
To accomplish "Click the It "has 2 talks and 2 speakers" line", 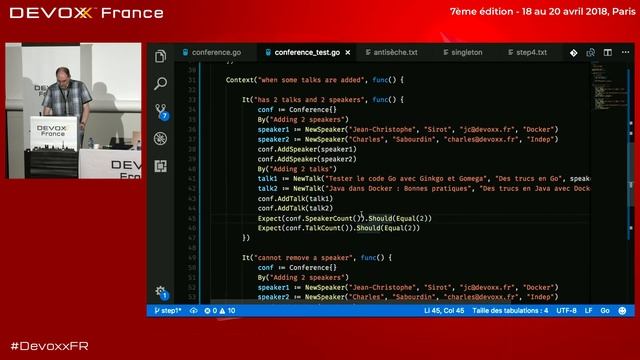I will tap(322, 100).
